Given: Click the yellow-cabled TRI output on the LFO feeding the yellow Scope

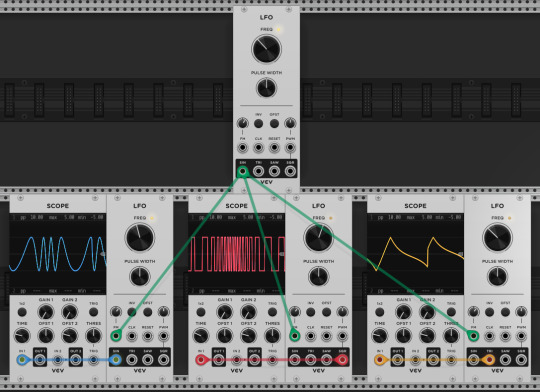Looking at the screenshot, I should tap(489, 360).
